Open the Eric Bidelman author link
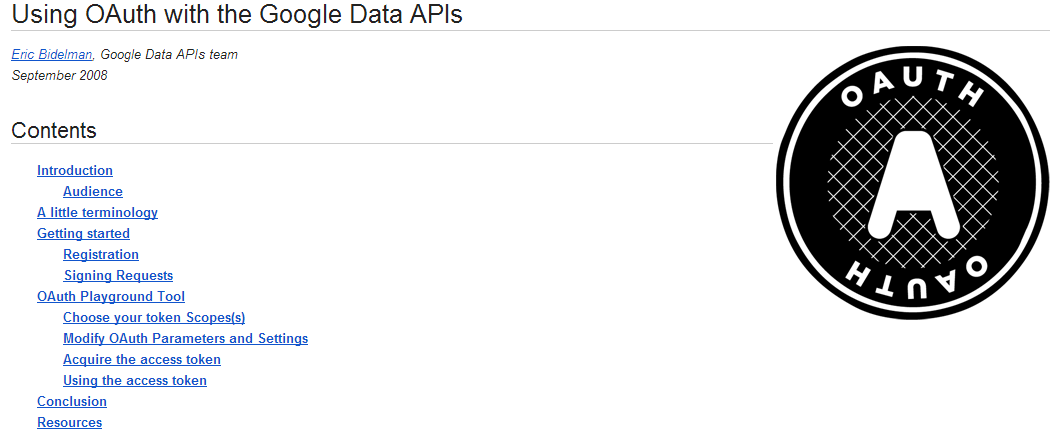 [x=52, y=55]
